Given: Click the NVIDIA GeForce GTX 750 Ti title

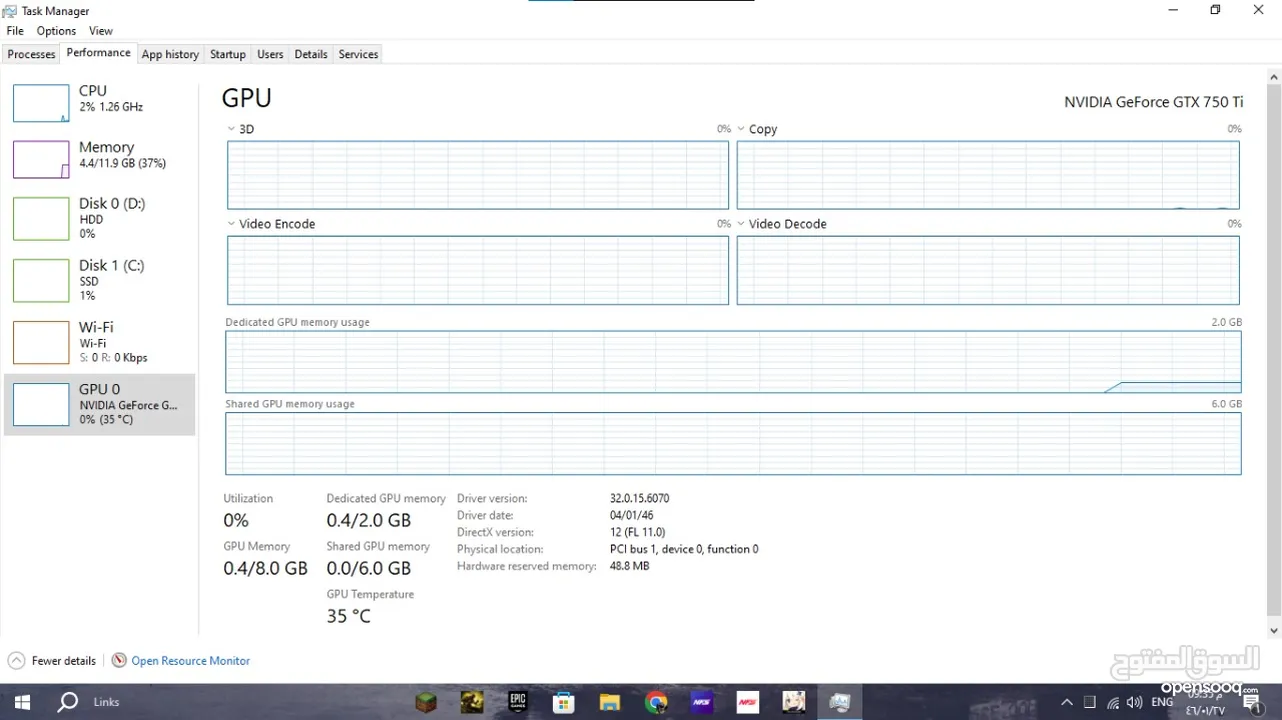Looking at the screenshot, I should click(x=1153, y=102).
